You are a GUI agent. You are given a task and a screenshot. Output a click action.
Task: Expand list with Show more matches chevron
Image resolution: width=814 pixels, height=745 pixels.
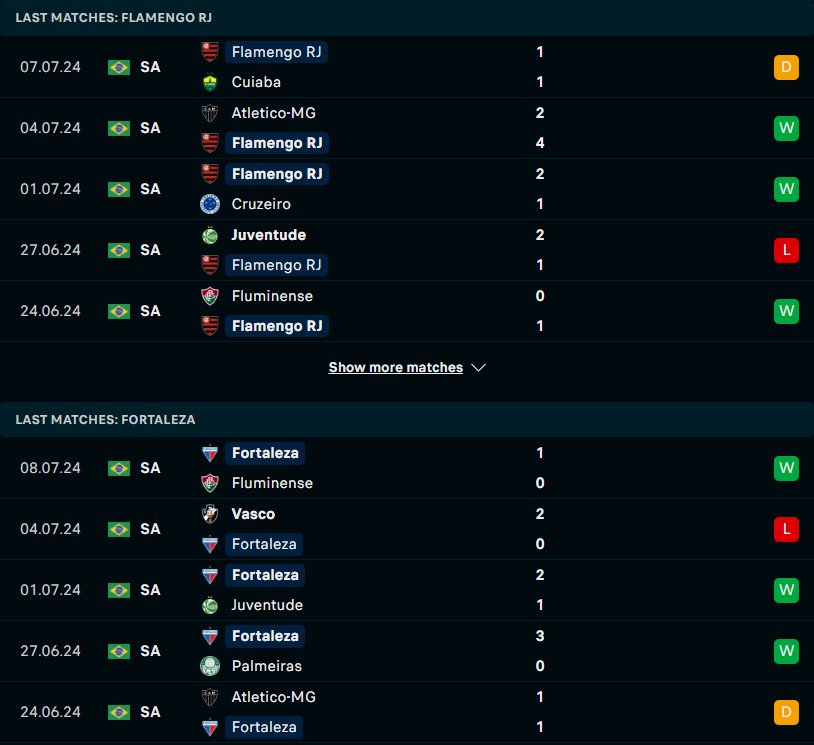point(478,368)
